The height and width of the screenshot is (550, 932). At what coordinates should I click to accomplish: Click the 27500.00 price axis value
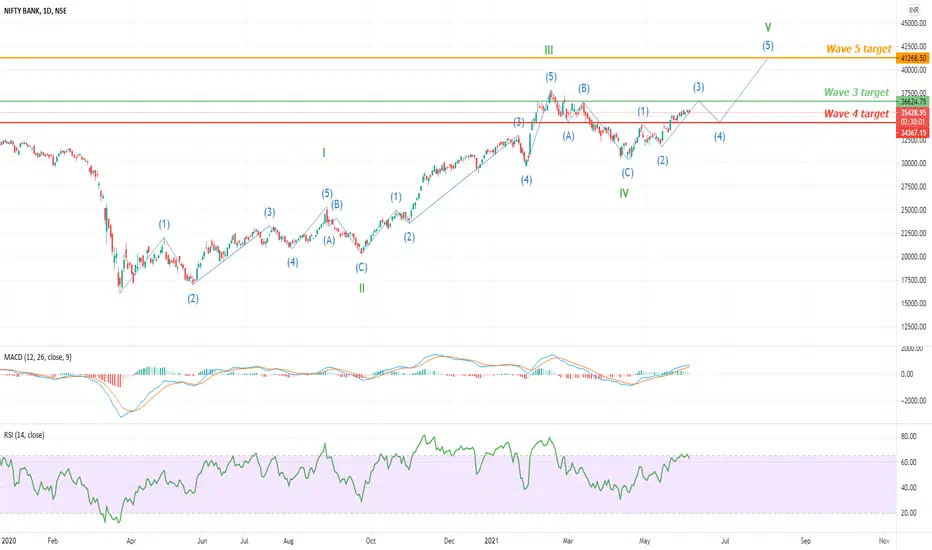914,187
